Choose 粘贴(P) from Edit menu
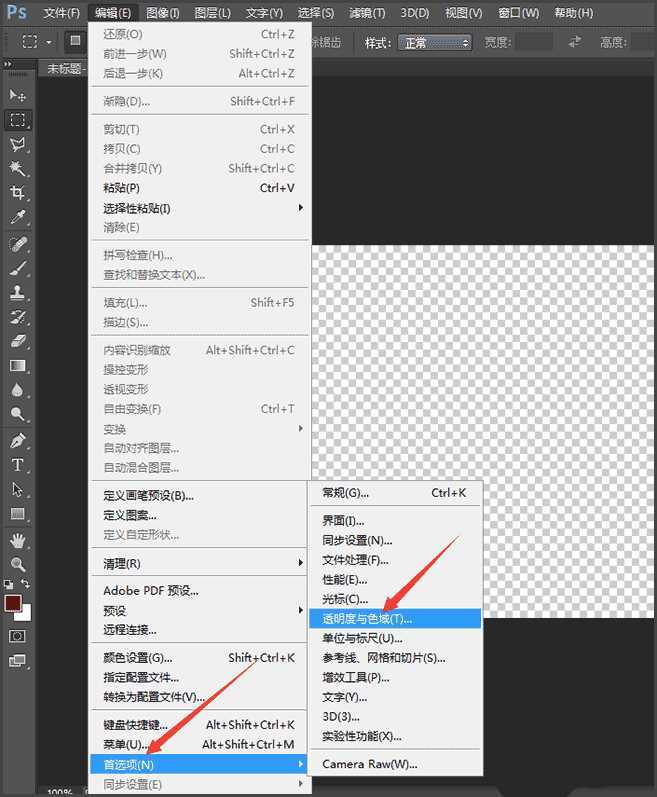Viewport: 657px width, 797px height. pyautogui.click(x=199, y=188)
